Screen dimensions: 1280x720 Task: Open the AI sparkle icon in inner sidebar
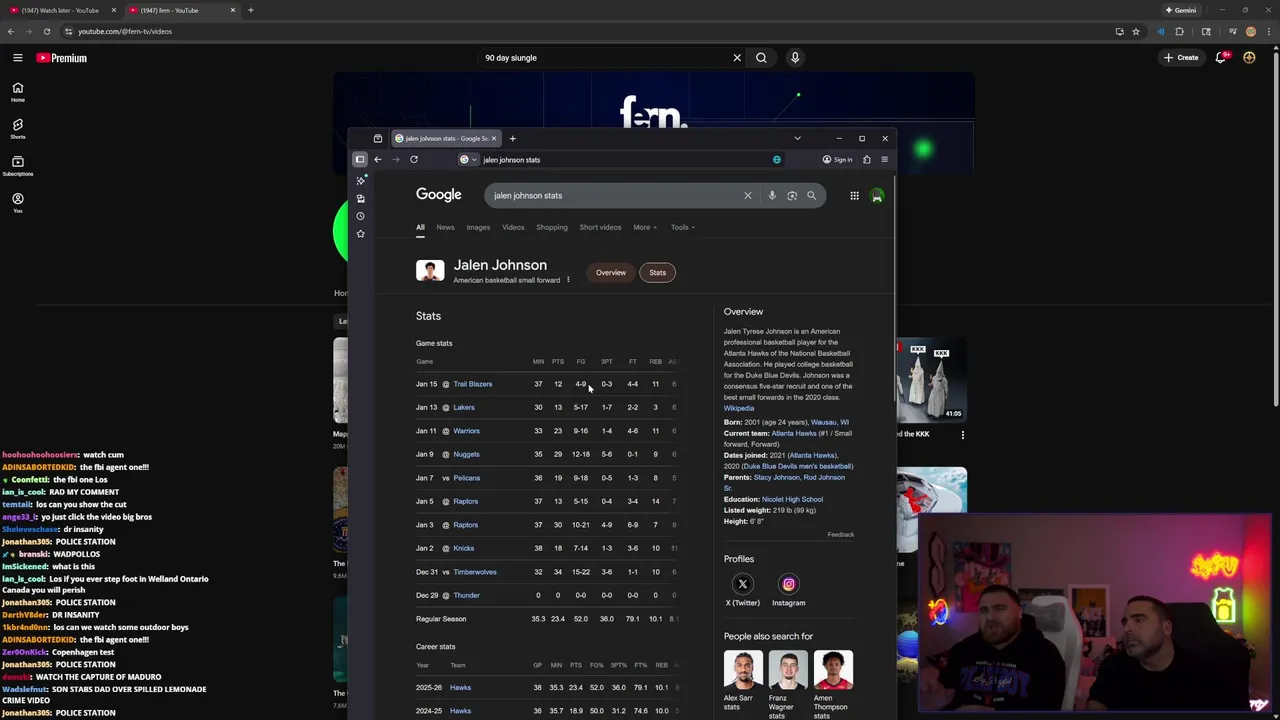361,180
